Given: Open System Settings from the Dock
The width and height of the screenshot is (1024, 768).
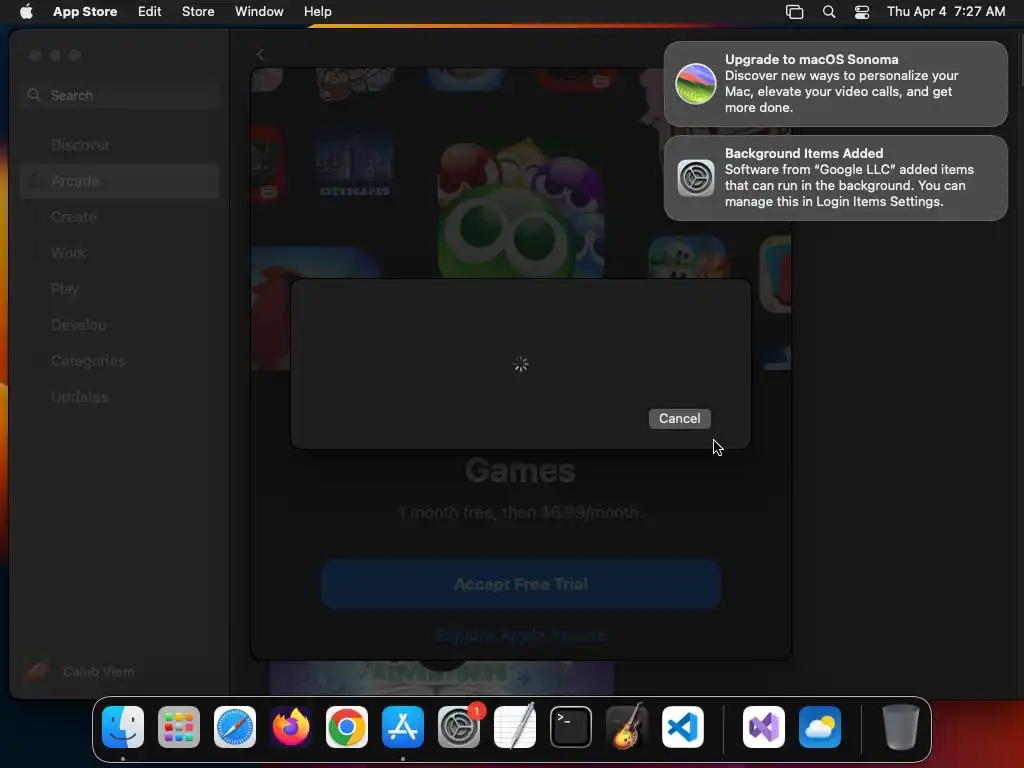Looking at the screenshot, I should pos(459,727).
